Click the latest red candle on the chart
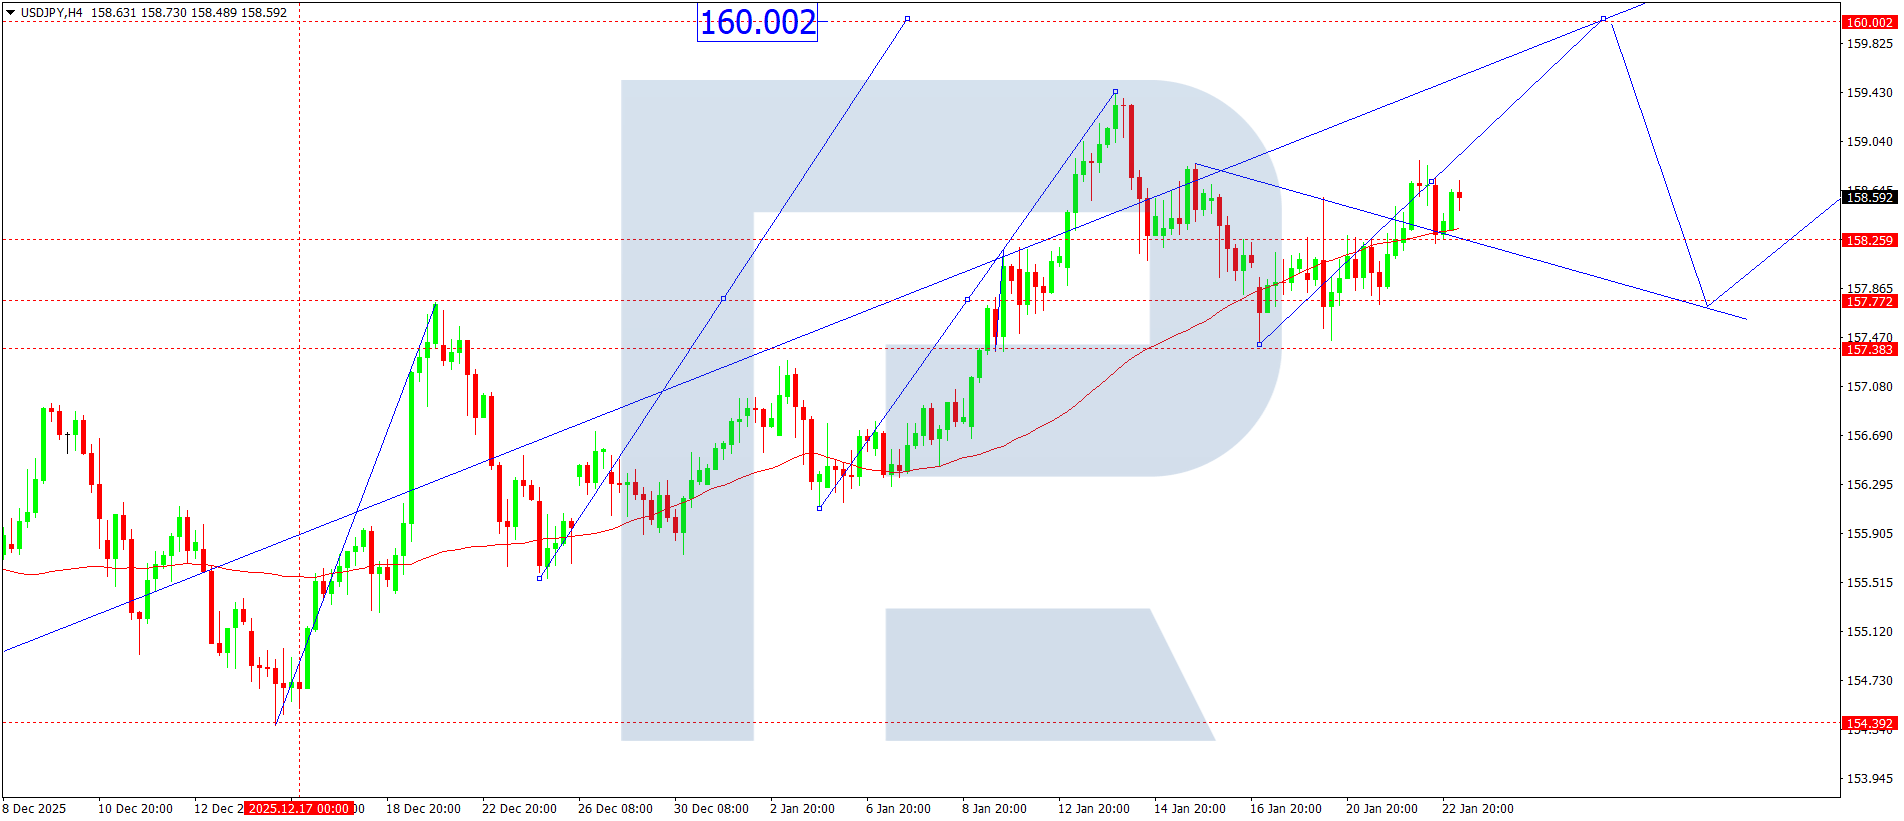Viewport: 1904px width, 821px height. [x=1459, y=196]
